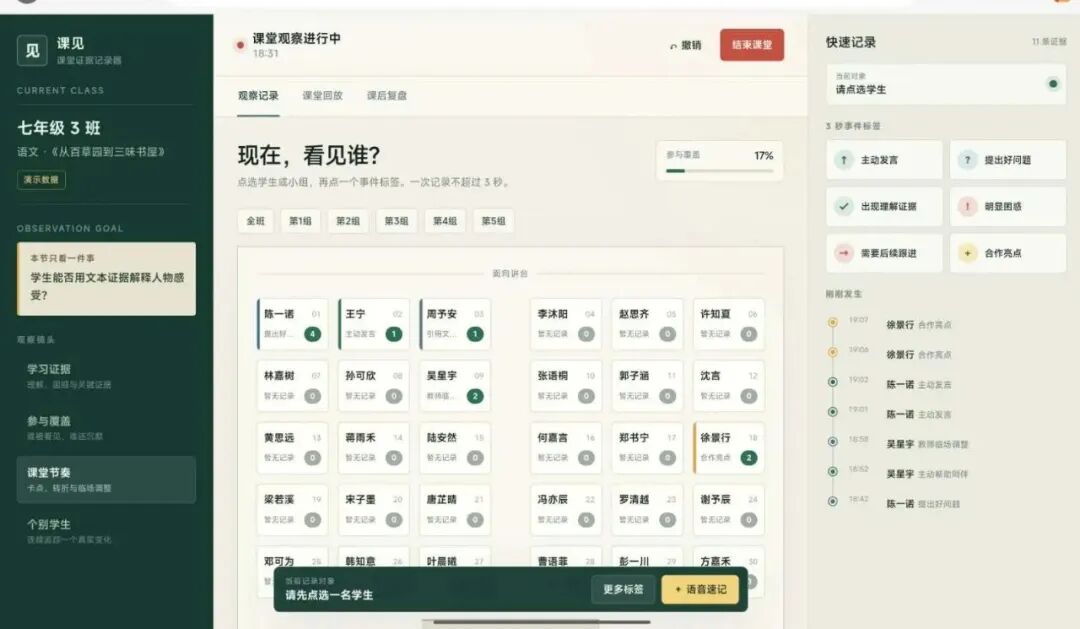The width and height of the screenshot is (1080, 629).
Task: Click the heading 现在，看见谁？
Action: 309,155
